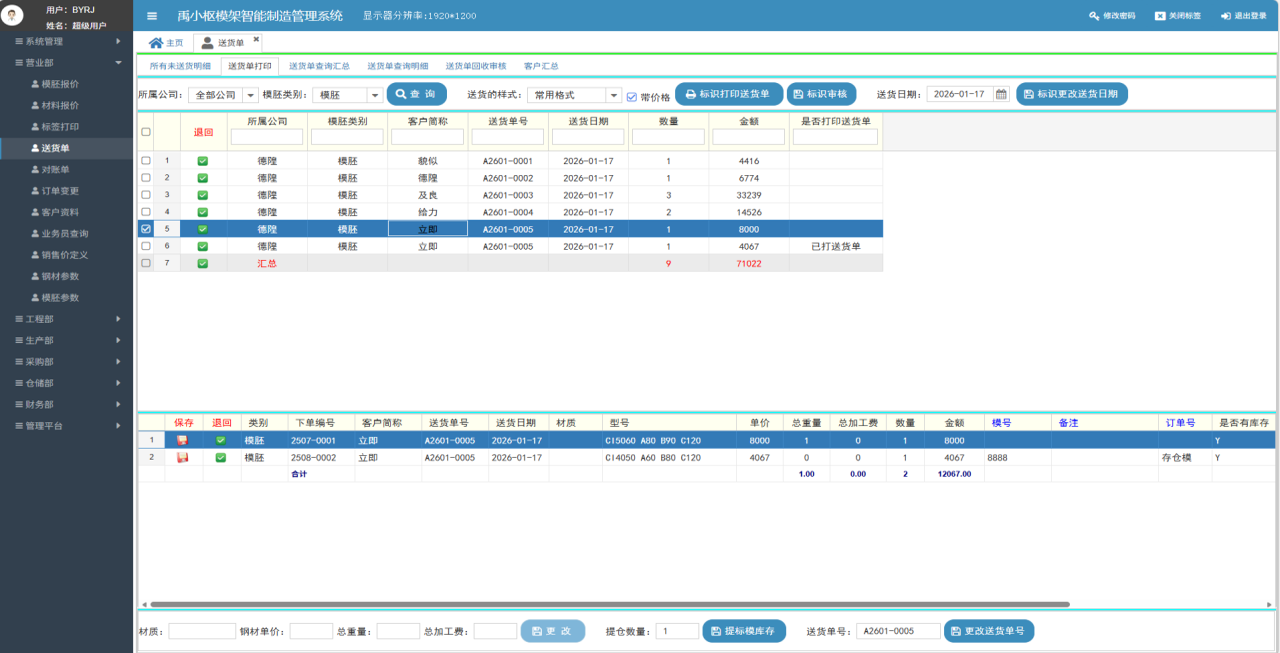
Task: Open the calendar picker beside 送货日期
Action: click(x=1001, y=94)
